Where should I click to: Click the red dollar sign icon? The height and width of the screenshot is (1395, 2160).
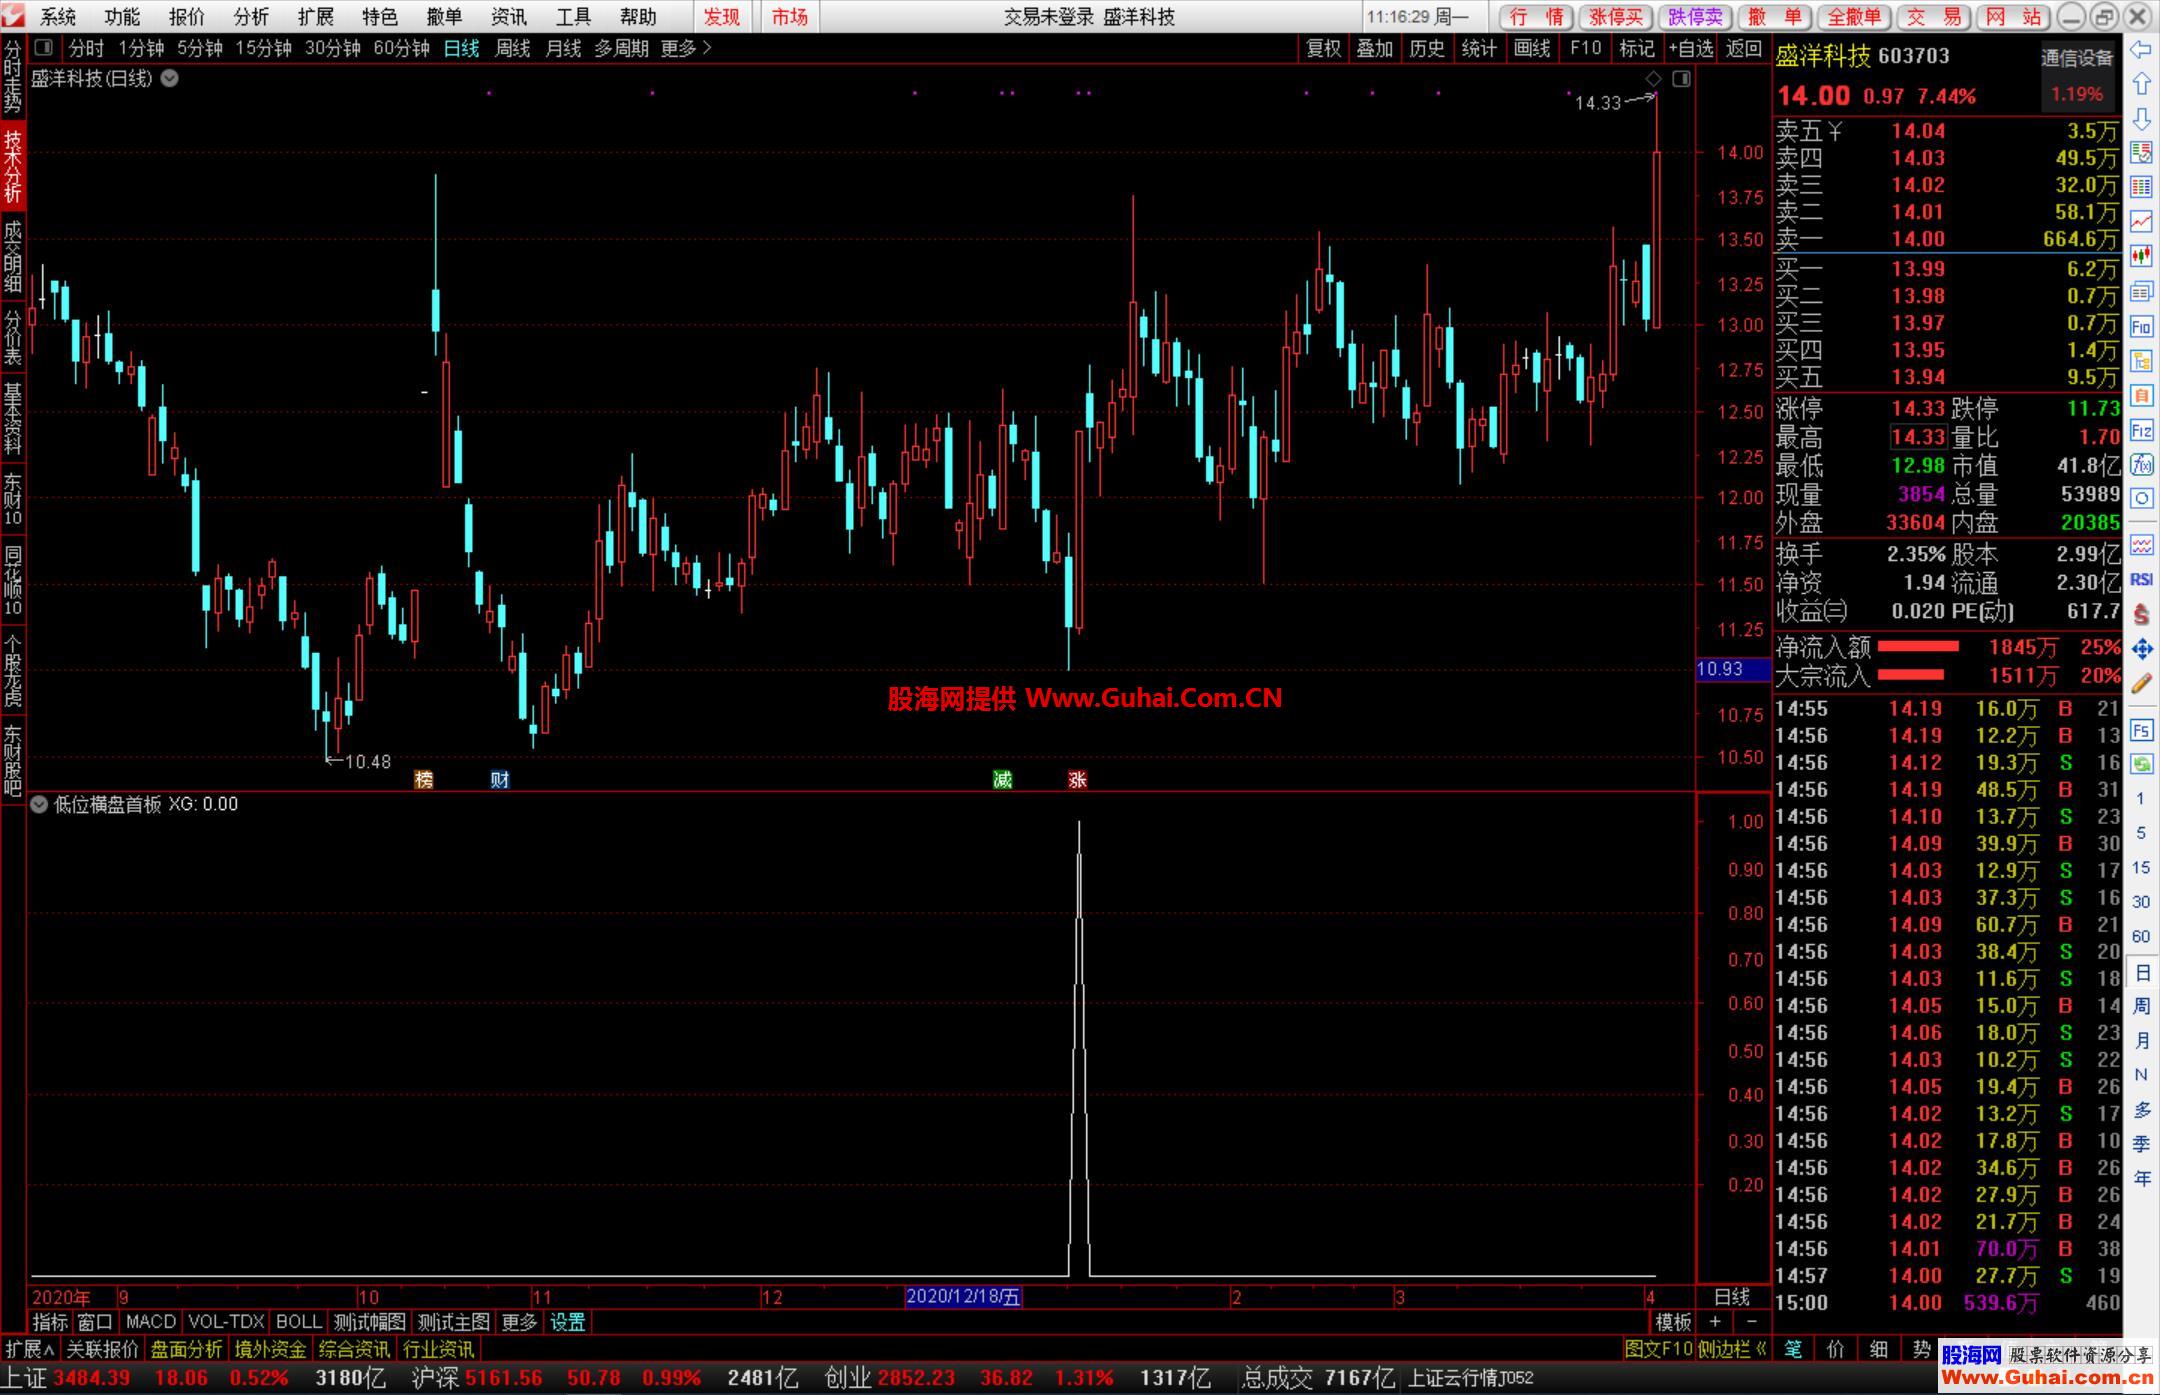point(2141,614)
